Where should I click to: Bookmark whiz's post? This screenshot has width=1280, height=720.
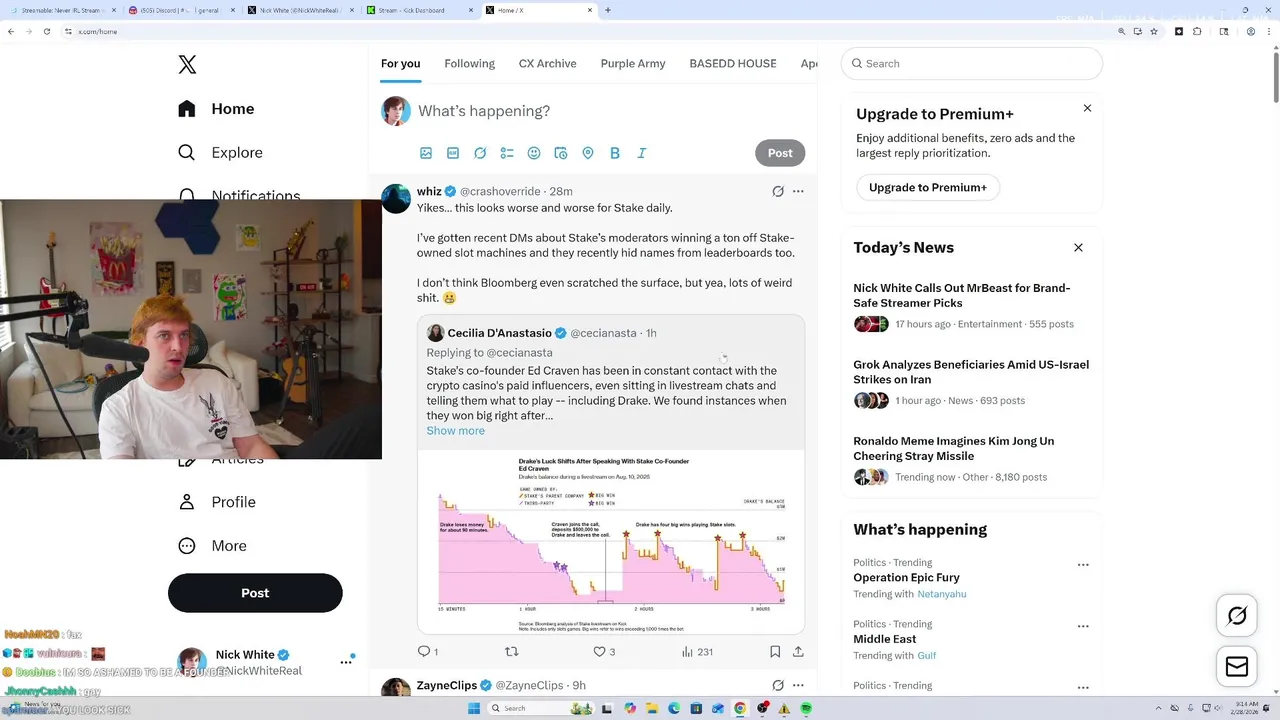(x=775, y=651)
